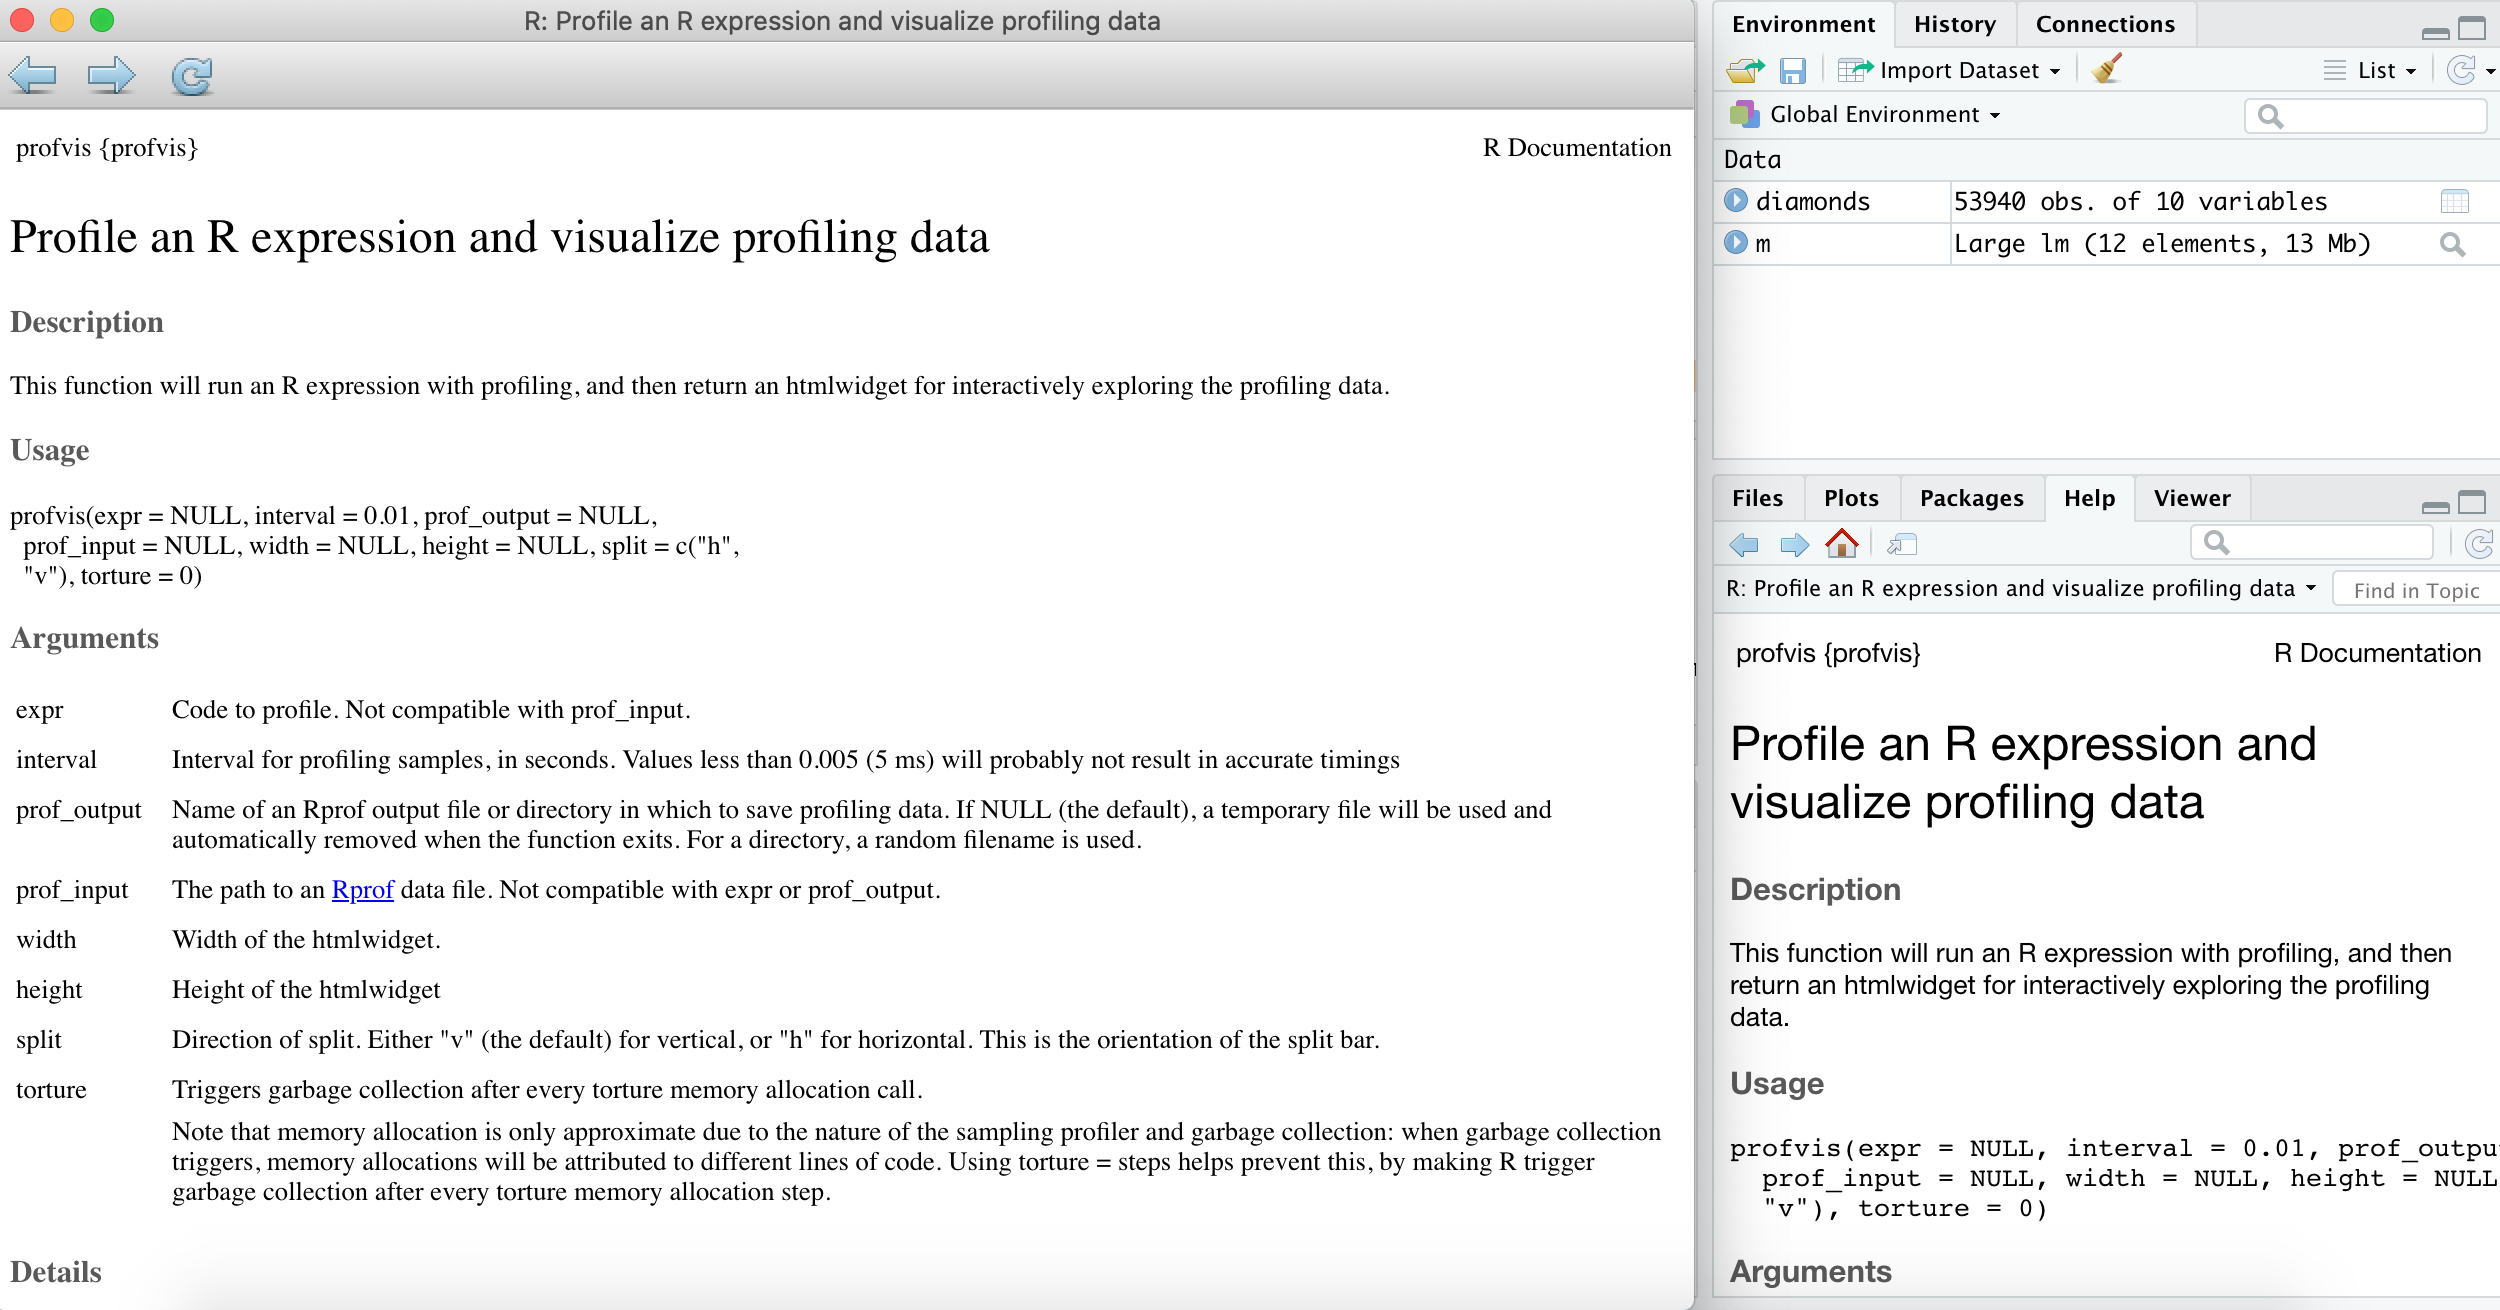Open the List view mode dropdown
Viewport: 2500px width, 1310px height.
pyautogui.click(x=2369, y=70)
